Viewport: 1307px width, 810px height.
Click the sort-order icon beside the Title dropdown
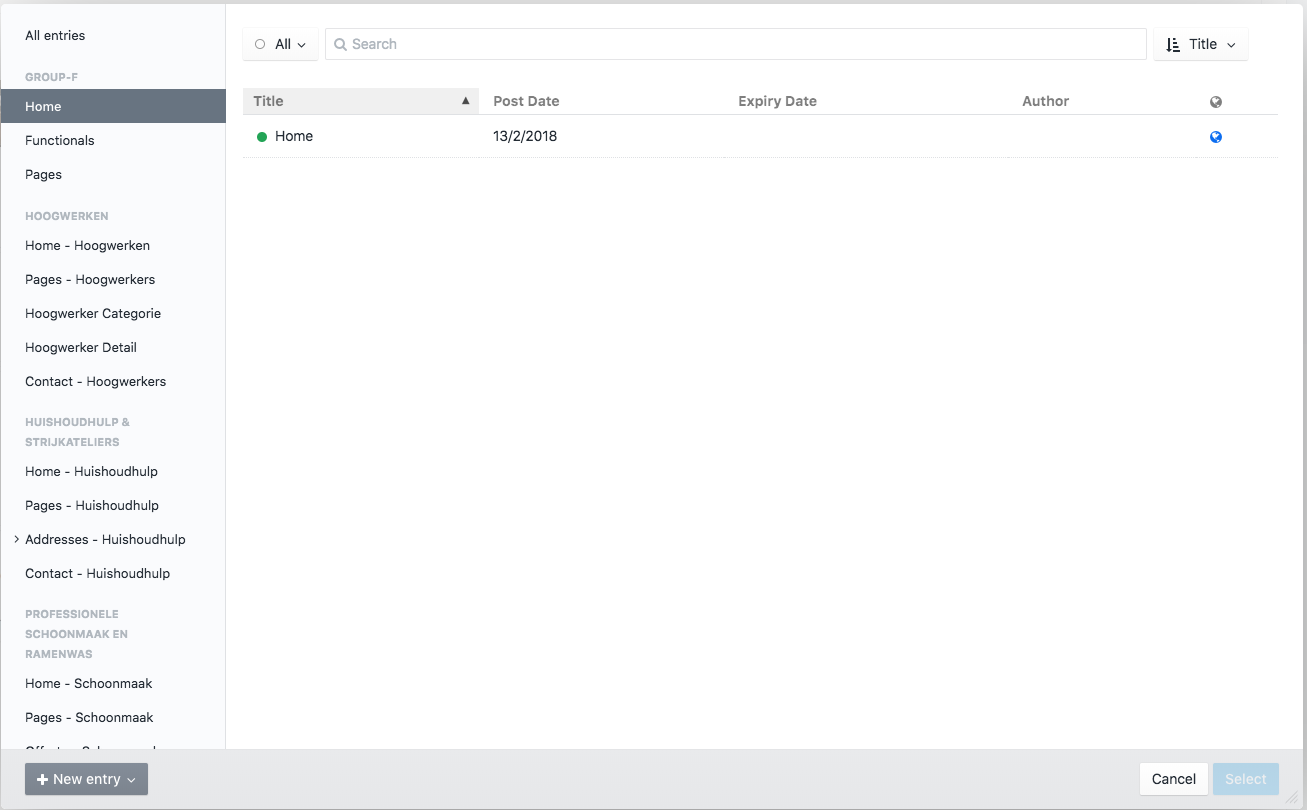[1174, 43]
